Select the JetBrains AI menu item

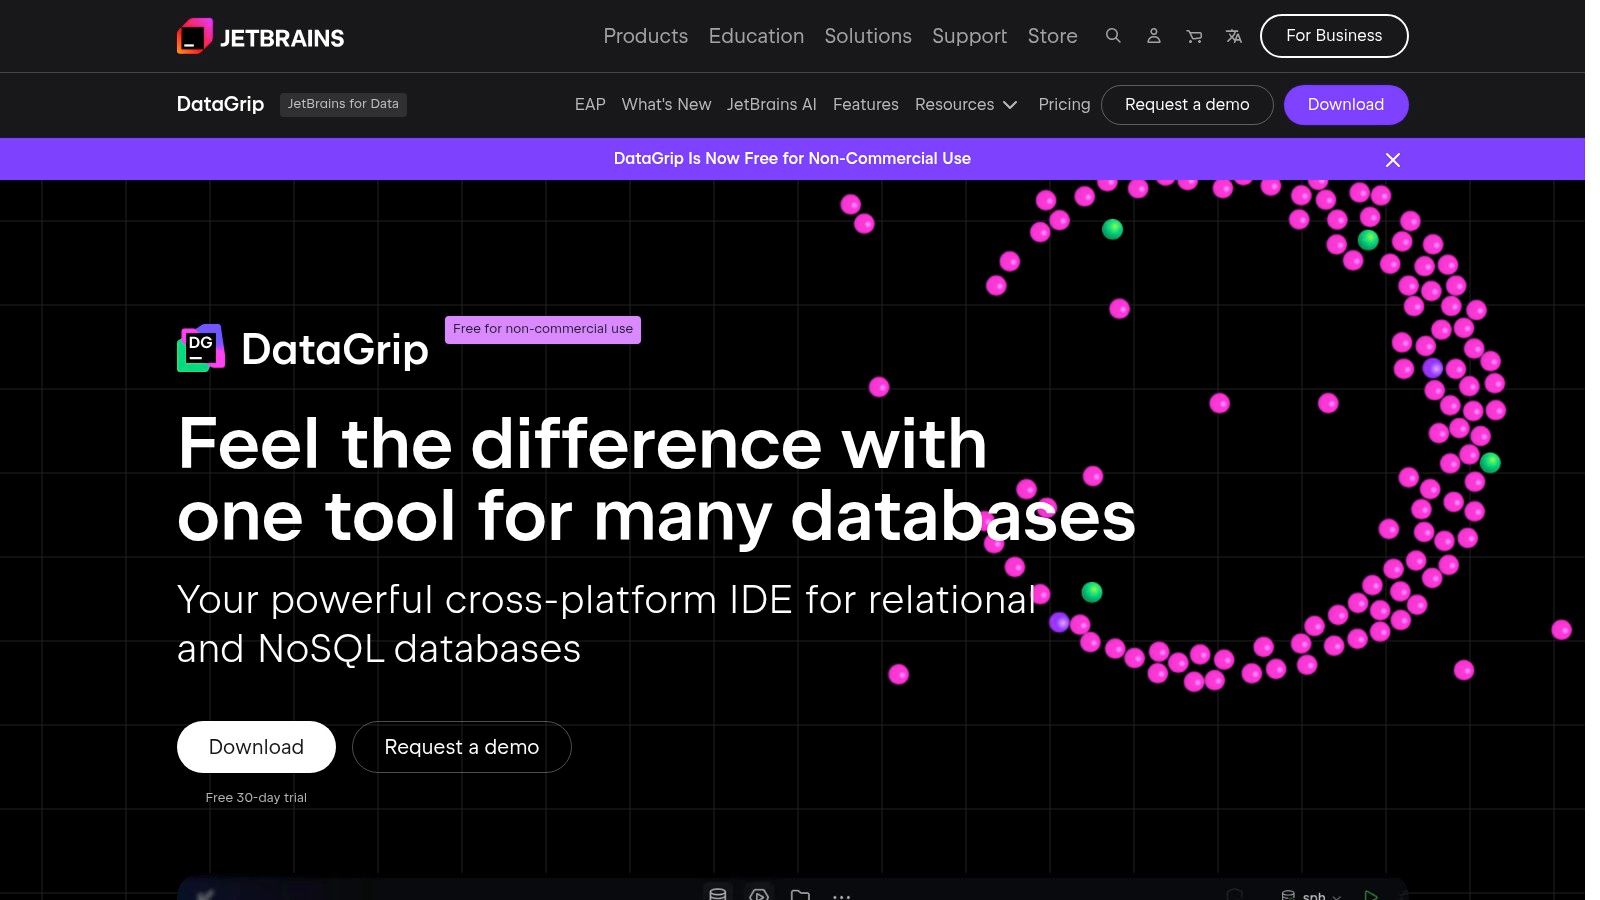772,104
